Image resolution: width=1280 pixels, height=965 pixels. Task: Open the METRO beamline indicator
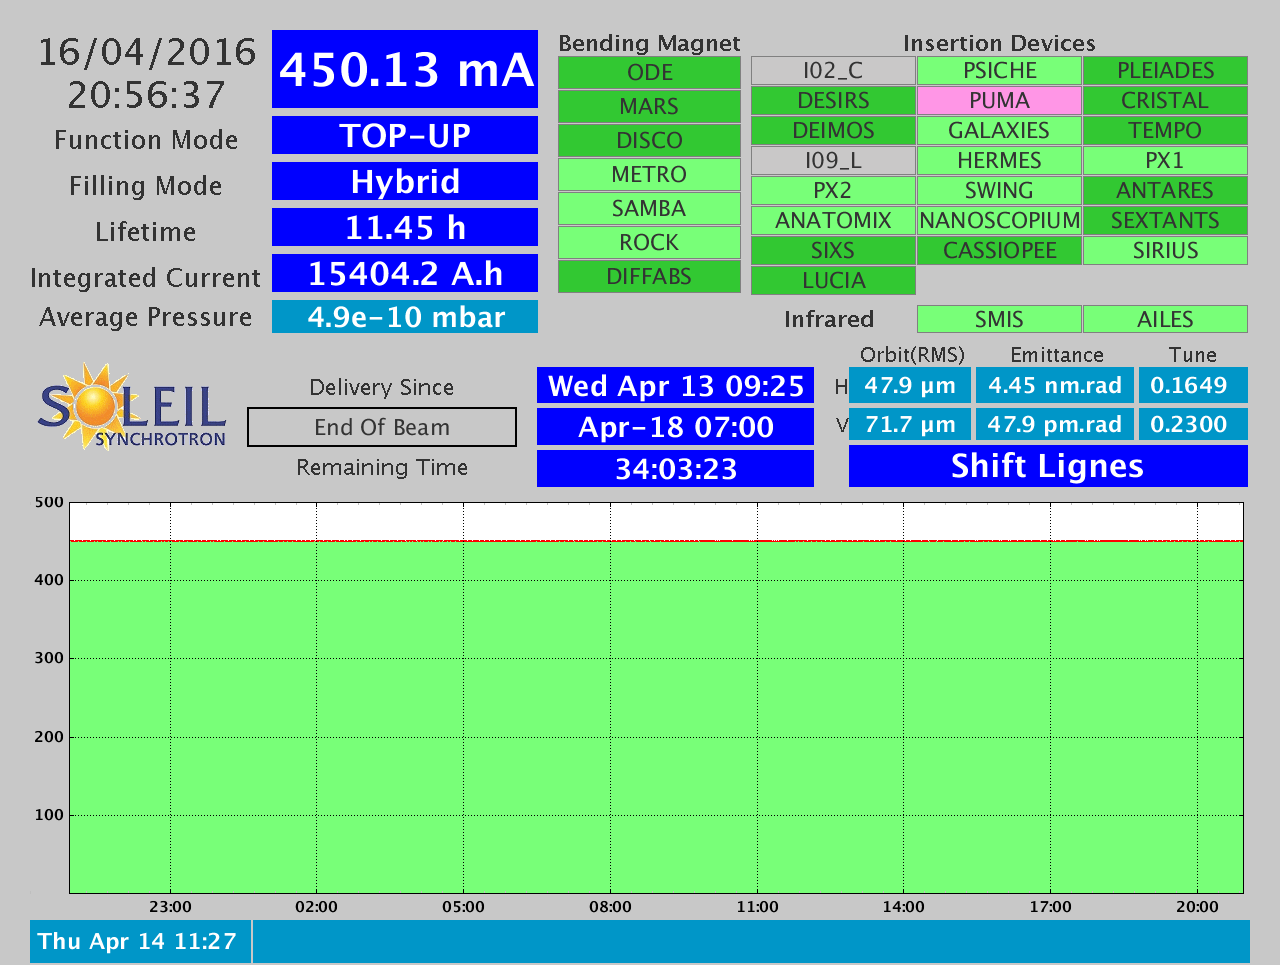[x=649, y=175]
